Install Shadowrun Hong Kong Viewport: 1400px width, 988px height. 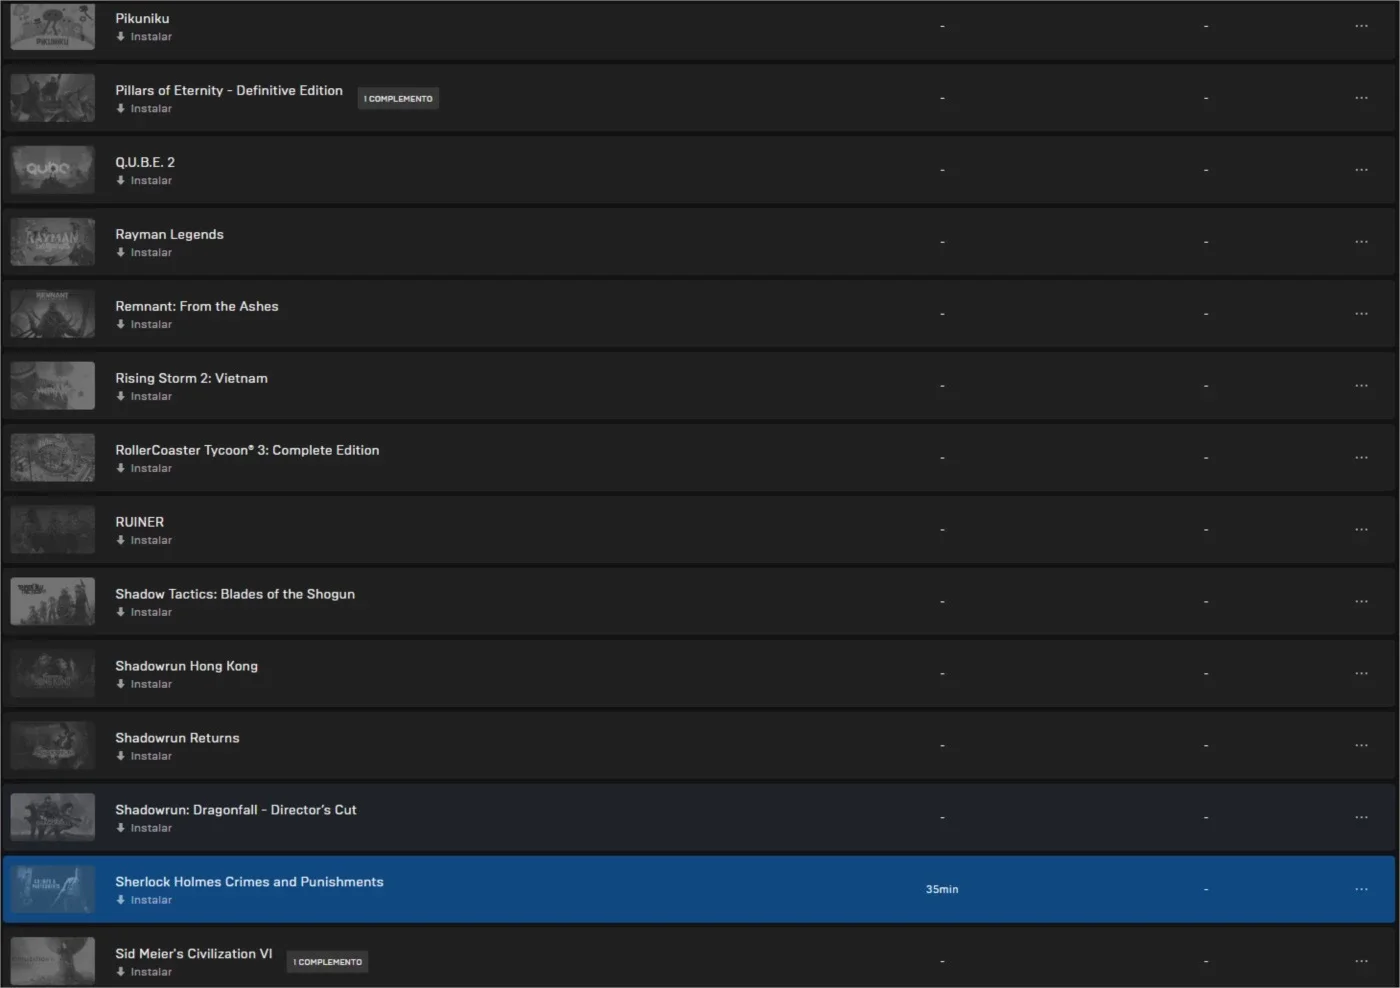click(x=144, y=685)
